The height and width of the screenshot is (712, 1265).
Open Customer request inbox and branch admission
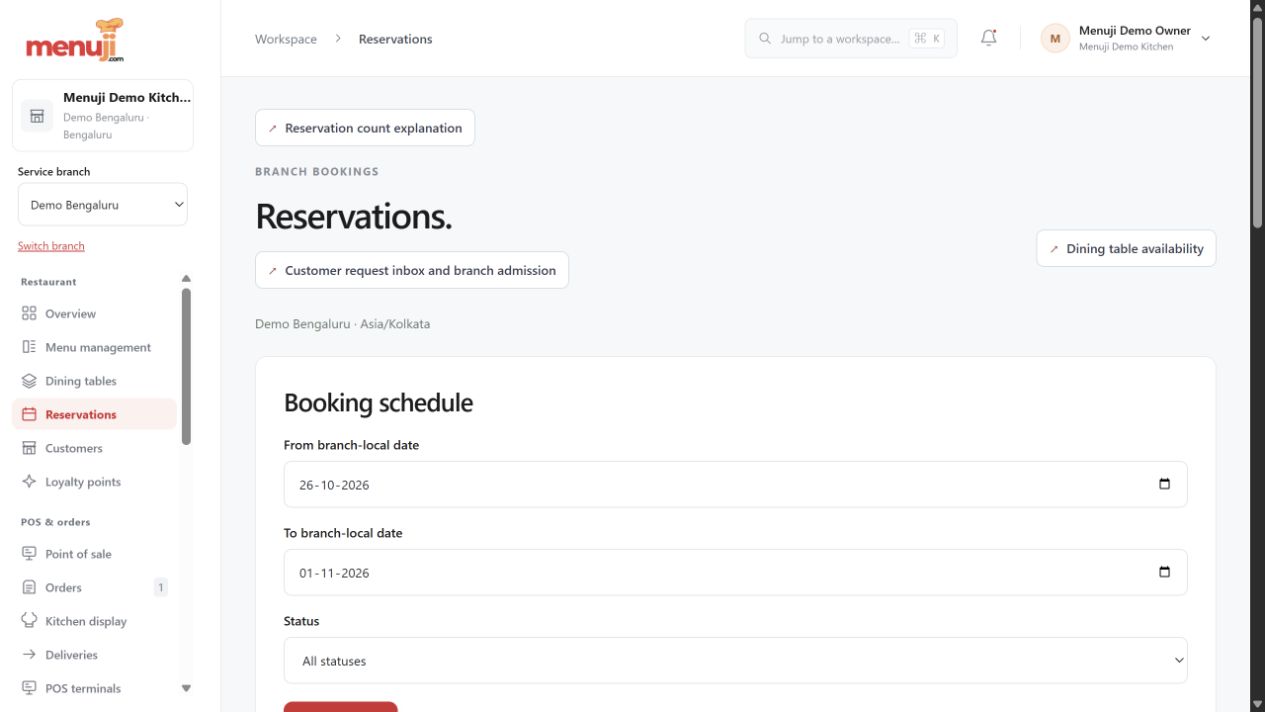pos(412,270)
